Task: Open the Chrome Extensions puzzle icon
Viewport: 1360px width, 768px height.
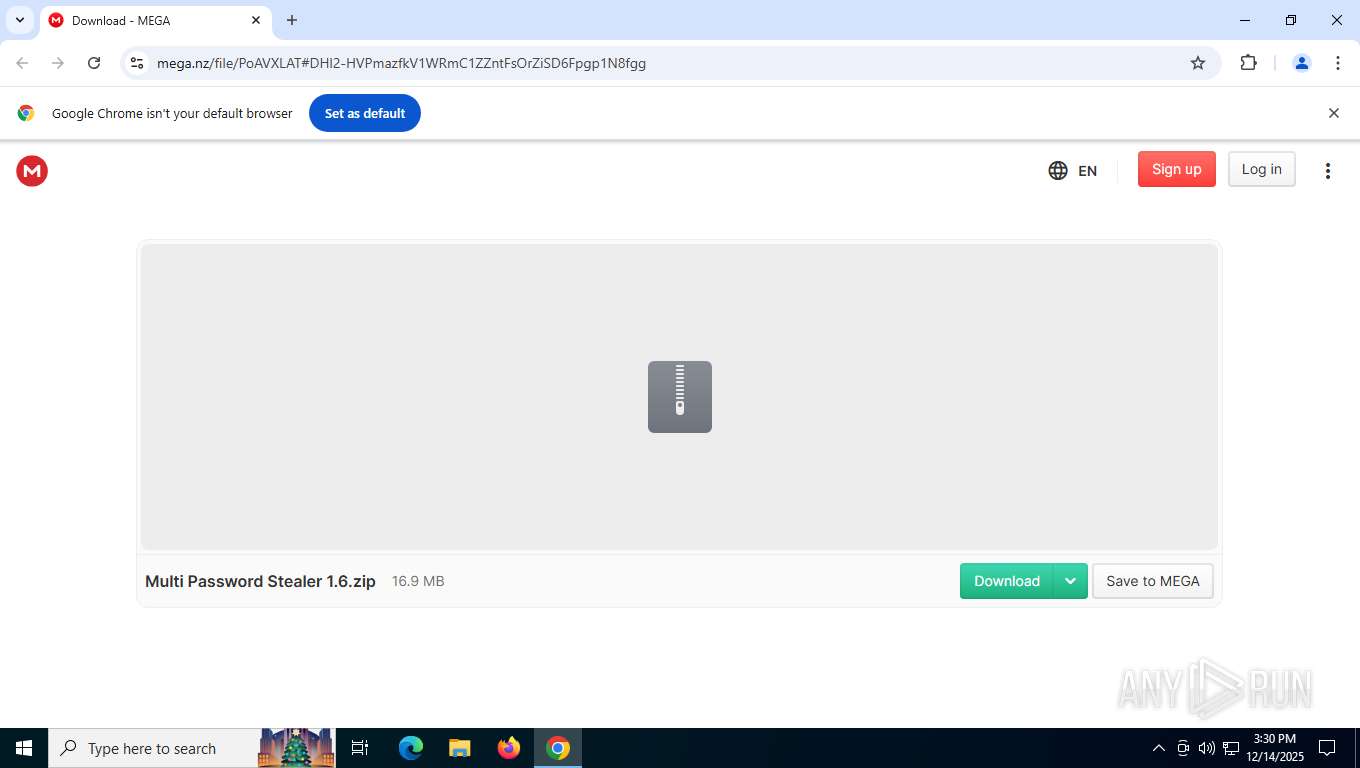Action: coord(1248,63)
